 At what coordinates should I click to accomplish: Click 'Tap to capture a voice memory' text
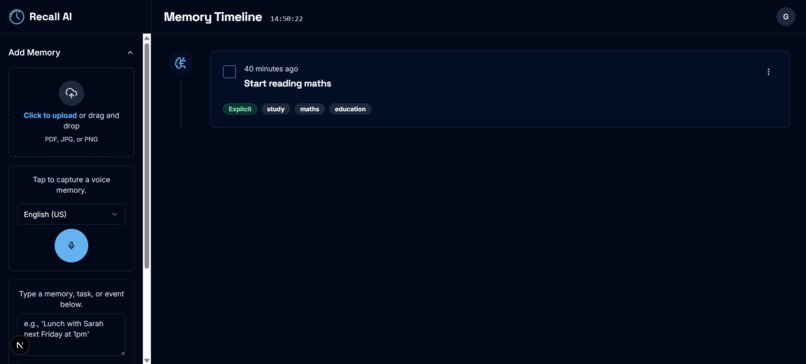[x=71, y=185]
